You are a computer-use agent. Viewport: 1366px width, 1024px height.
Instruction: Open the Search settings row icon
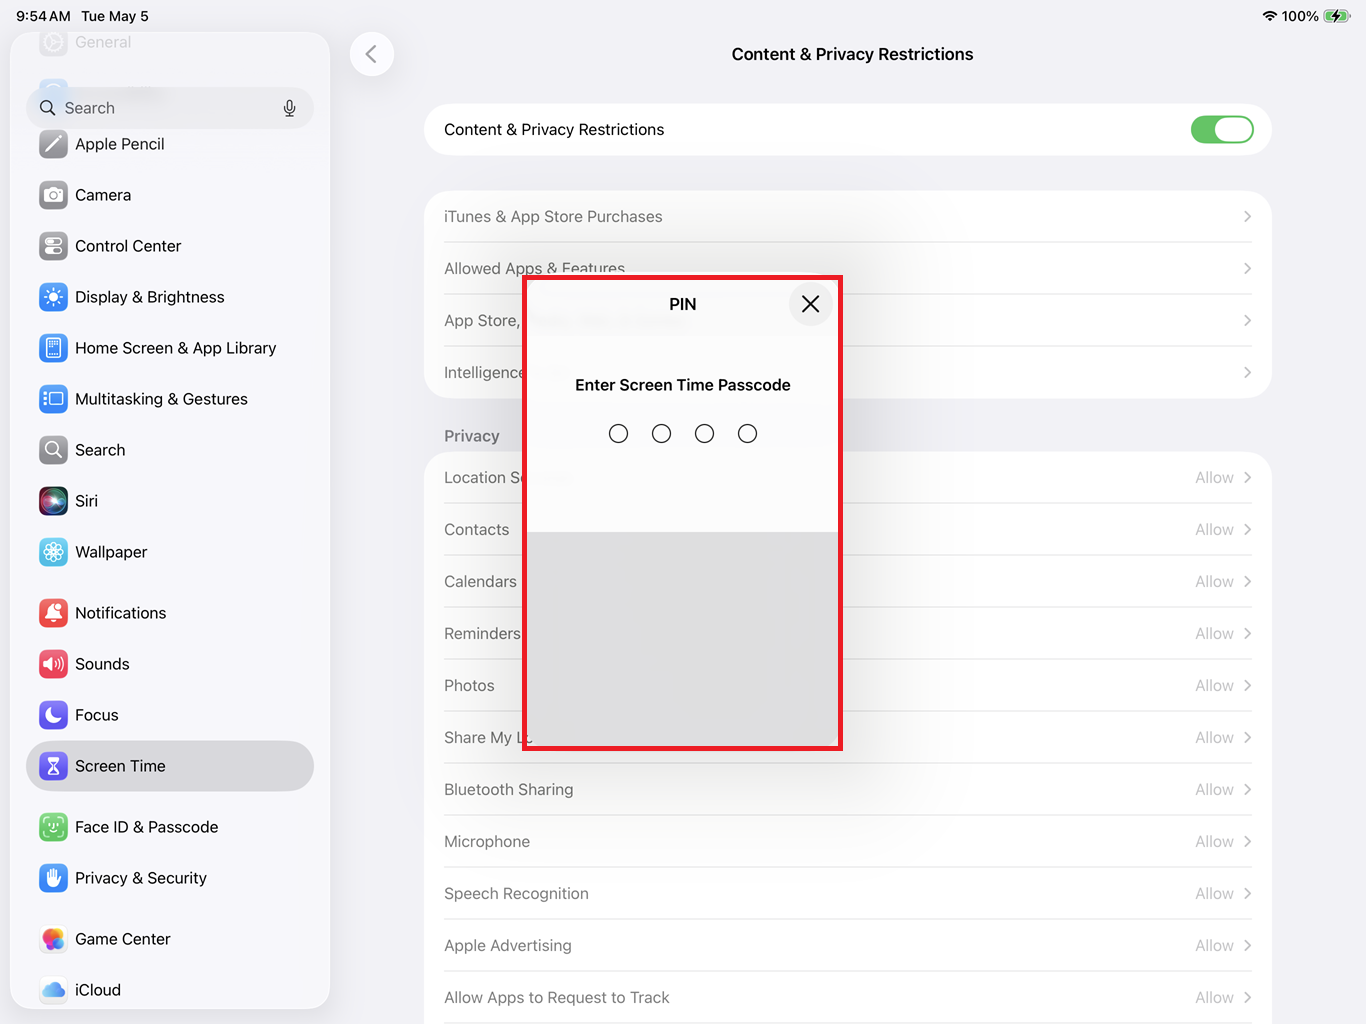point(53,450)
